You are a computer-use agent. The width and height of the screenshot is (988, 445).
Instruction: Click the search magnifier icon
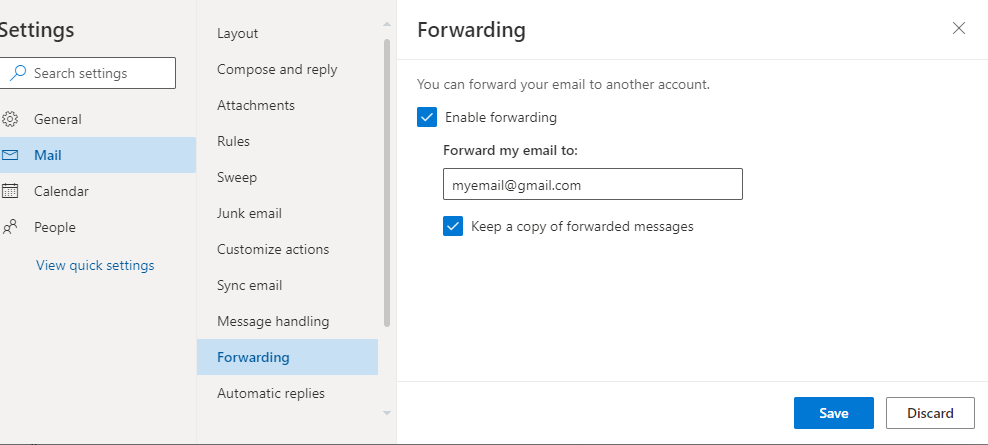click(x=19, y=73)
